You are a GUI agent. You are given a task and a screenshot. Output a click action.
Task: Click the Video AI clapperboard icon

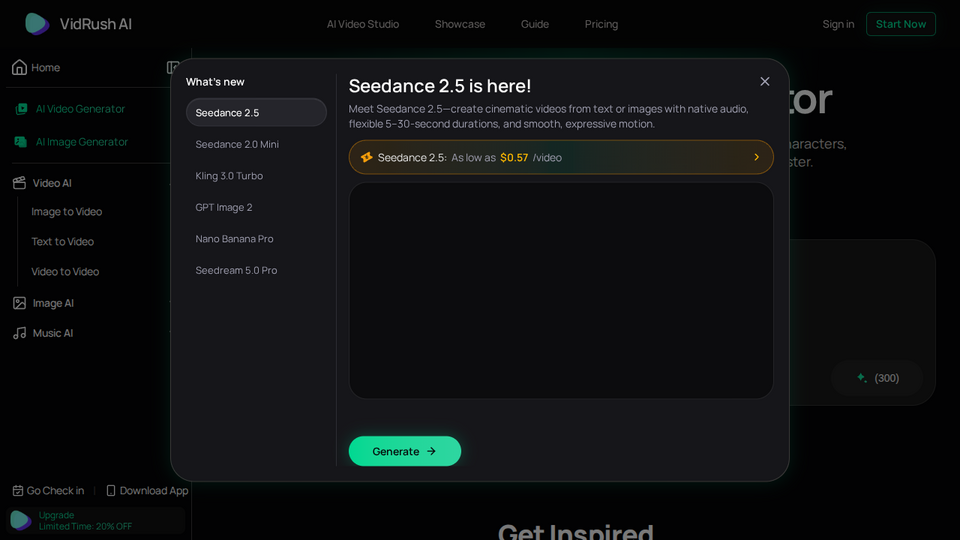coord(20,183)
